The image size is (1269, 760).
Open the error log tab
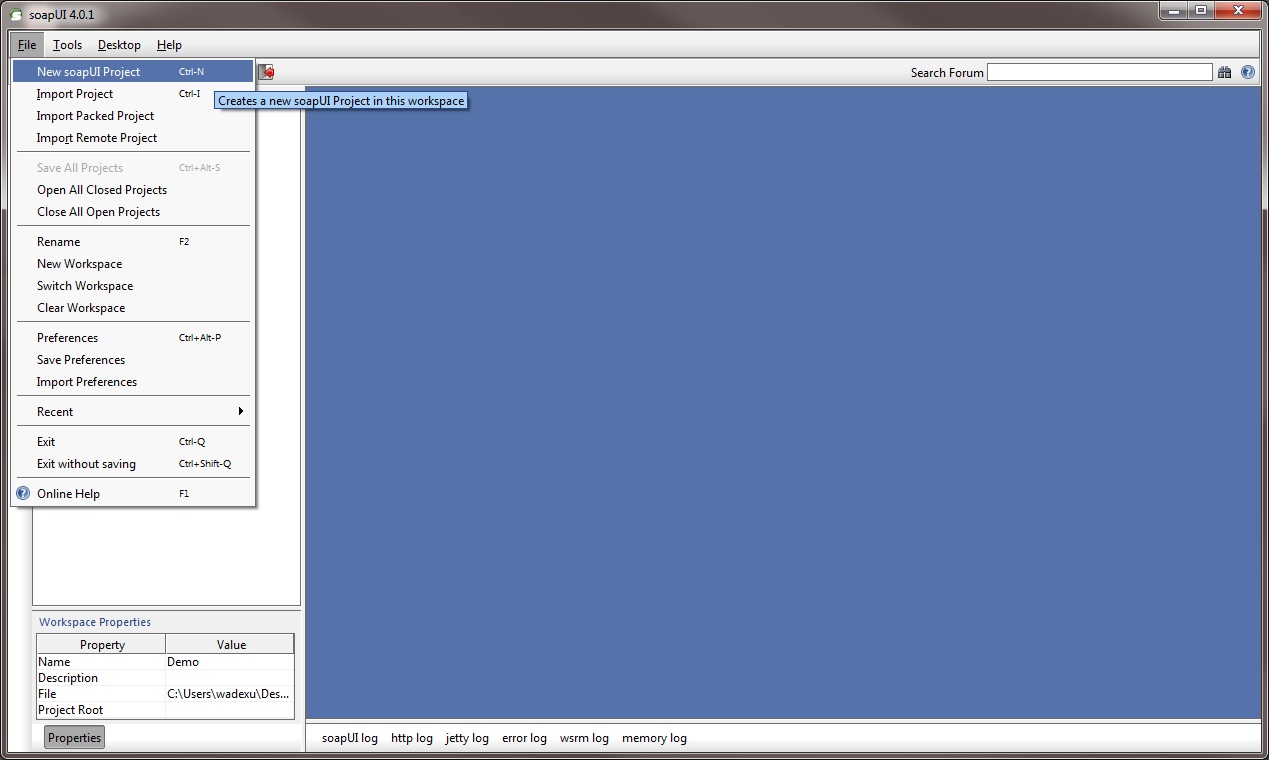(524, 738)
